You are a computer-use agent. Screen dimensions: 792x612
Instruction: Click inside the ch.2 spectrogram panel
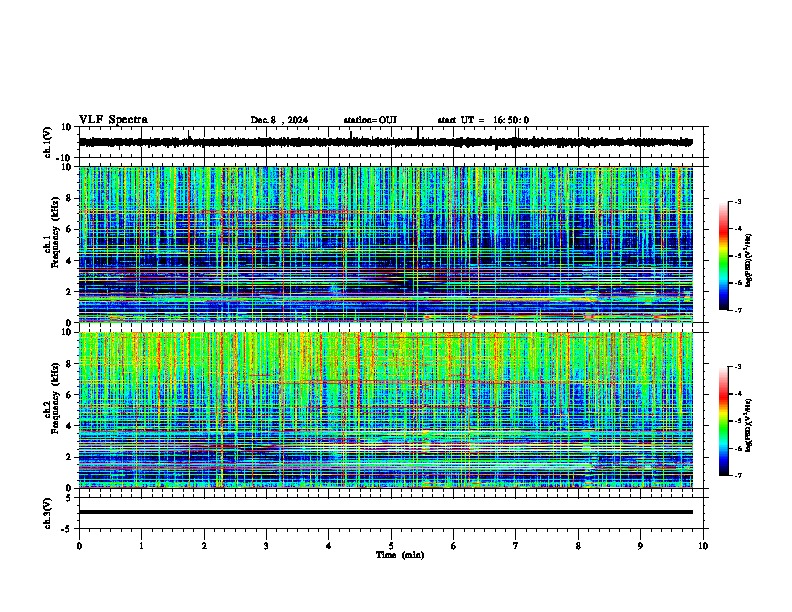[x=386, y=410]
